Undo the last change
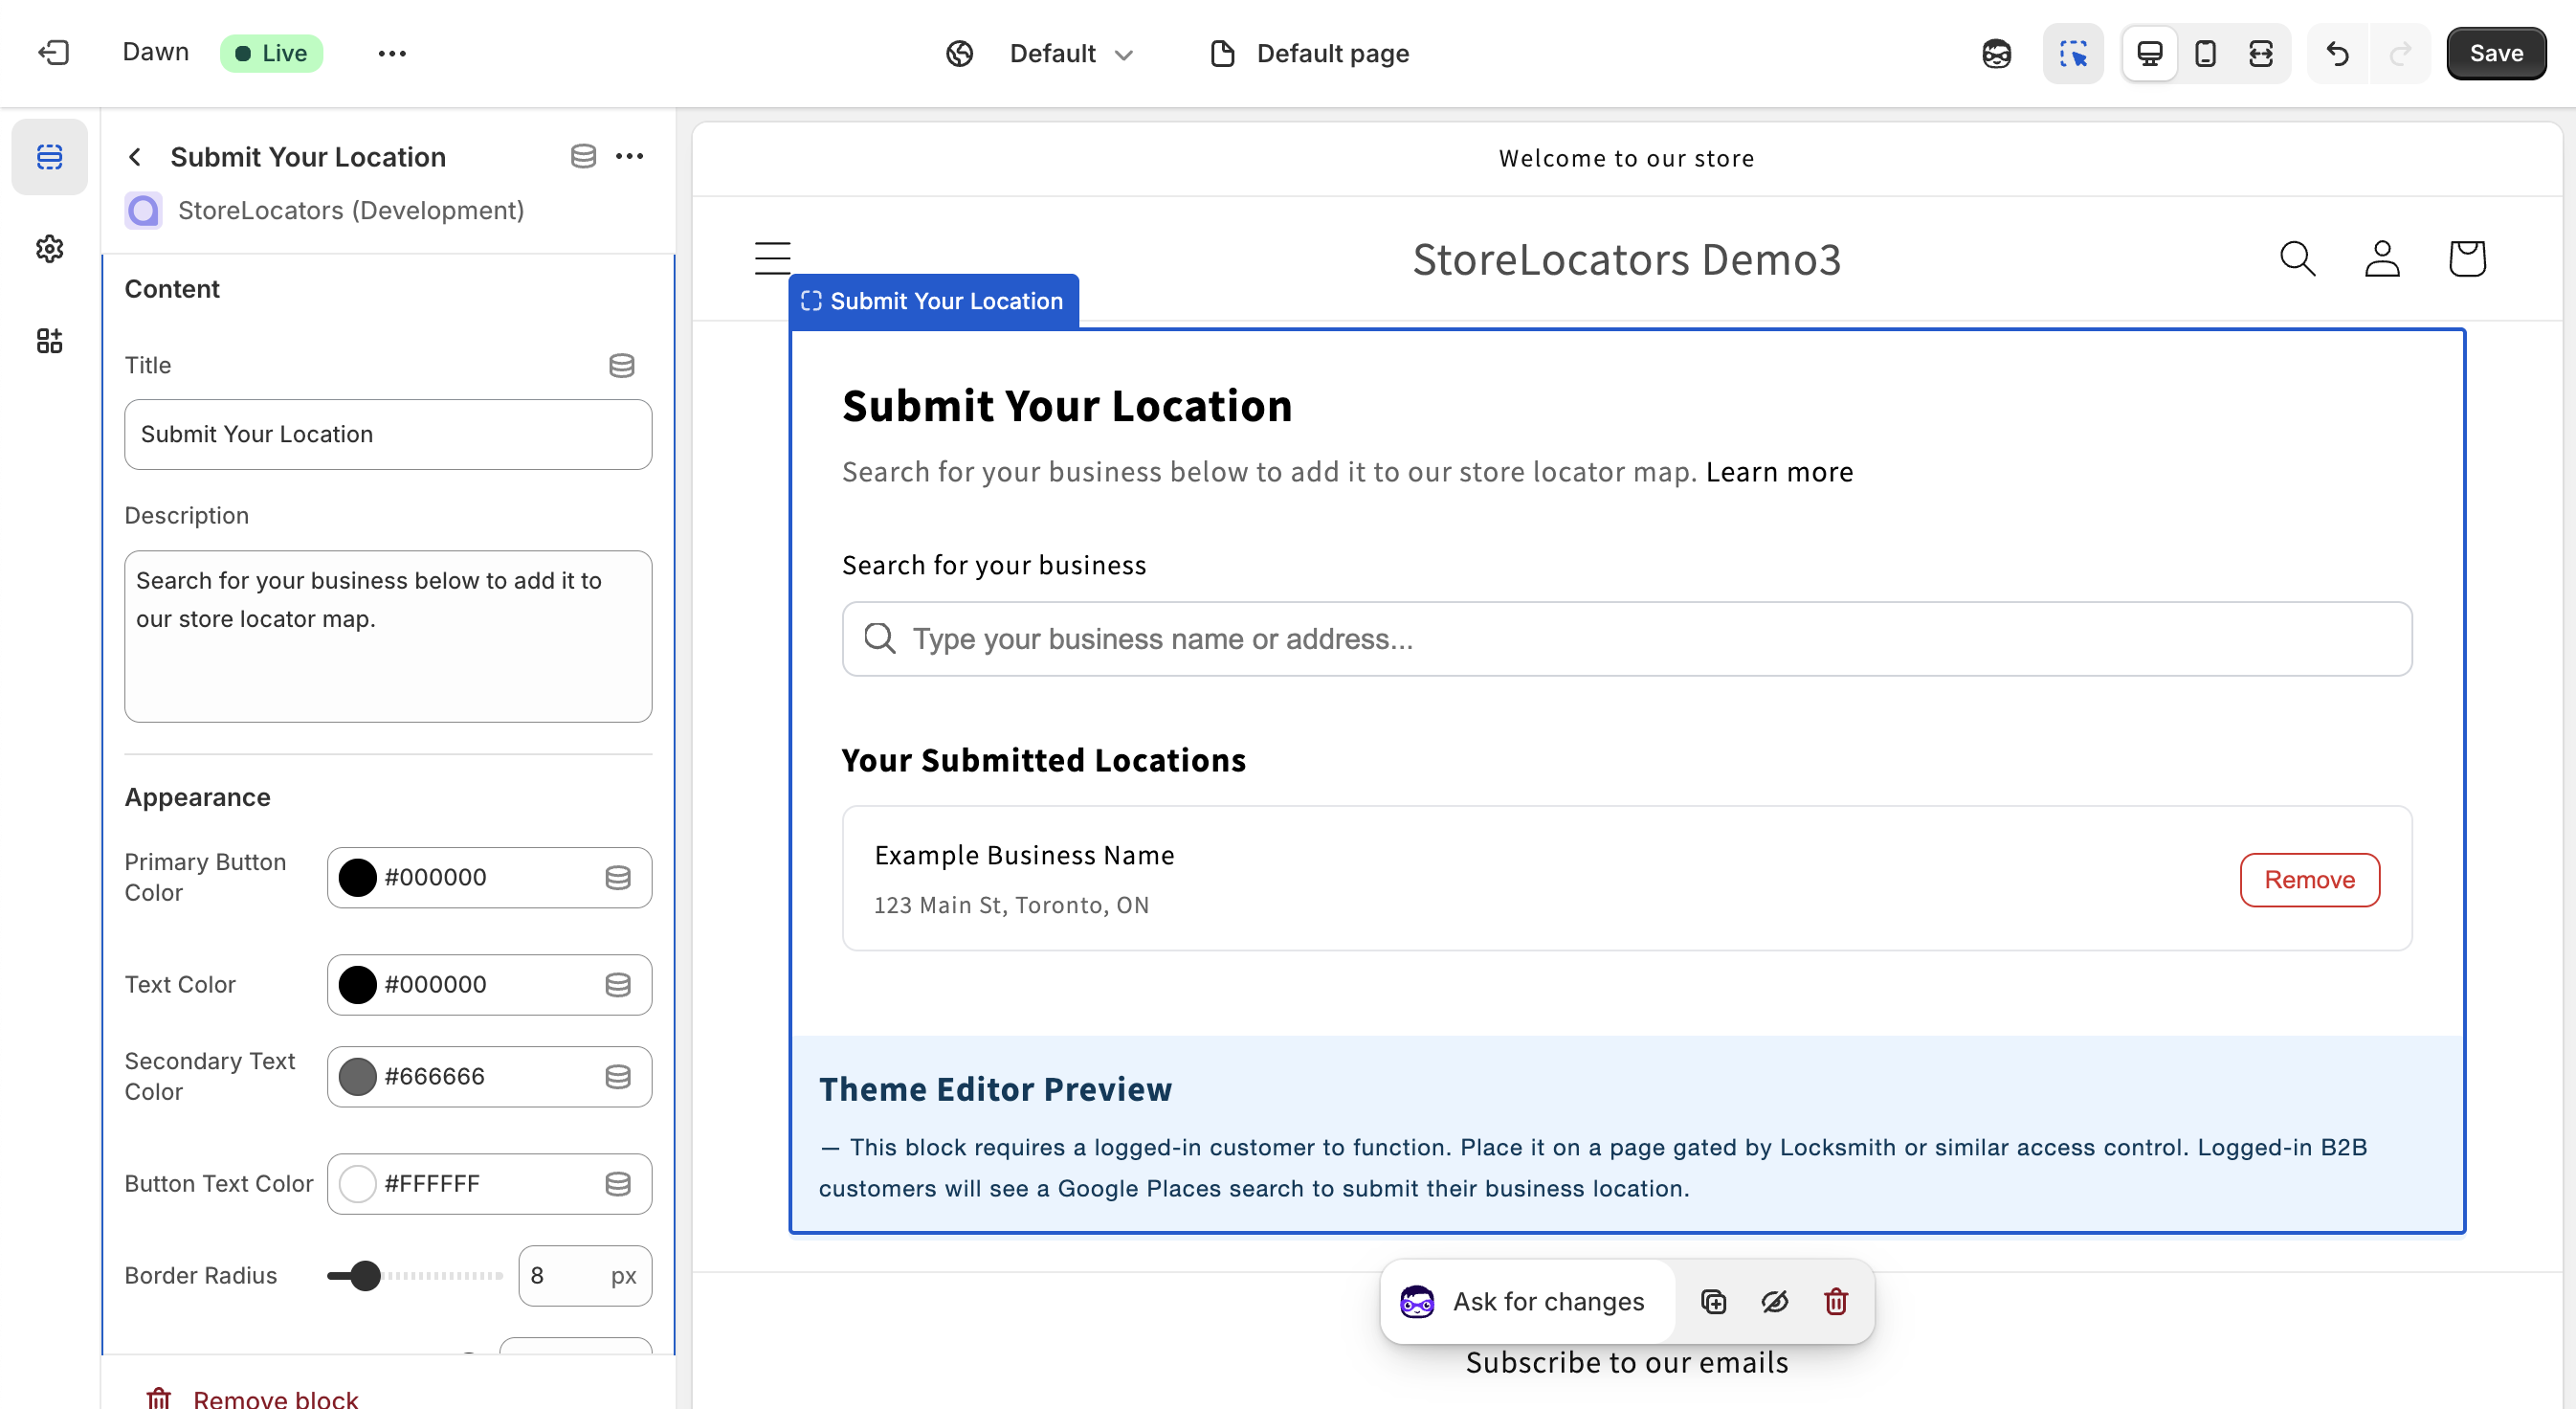The width and height of the screenshot is (2576, 1409). point(2337,53)
